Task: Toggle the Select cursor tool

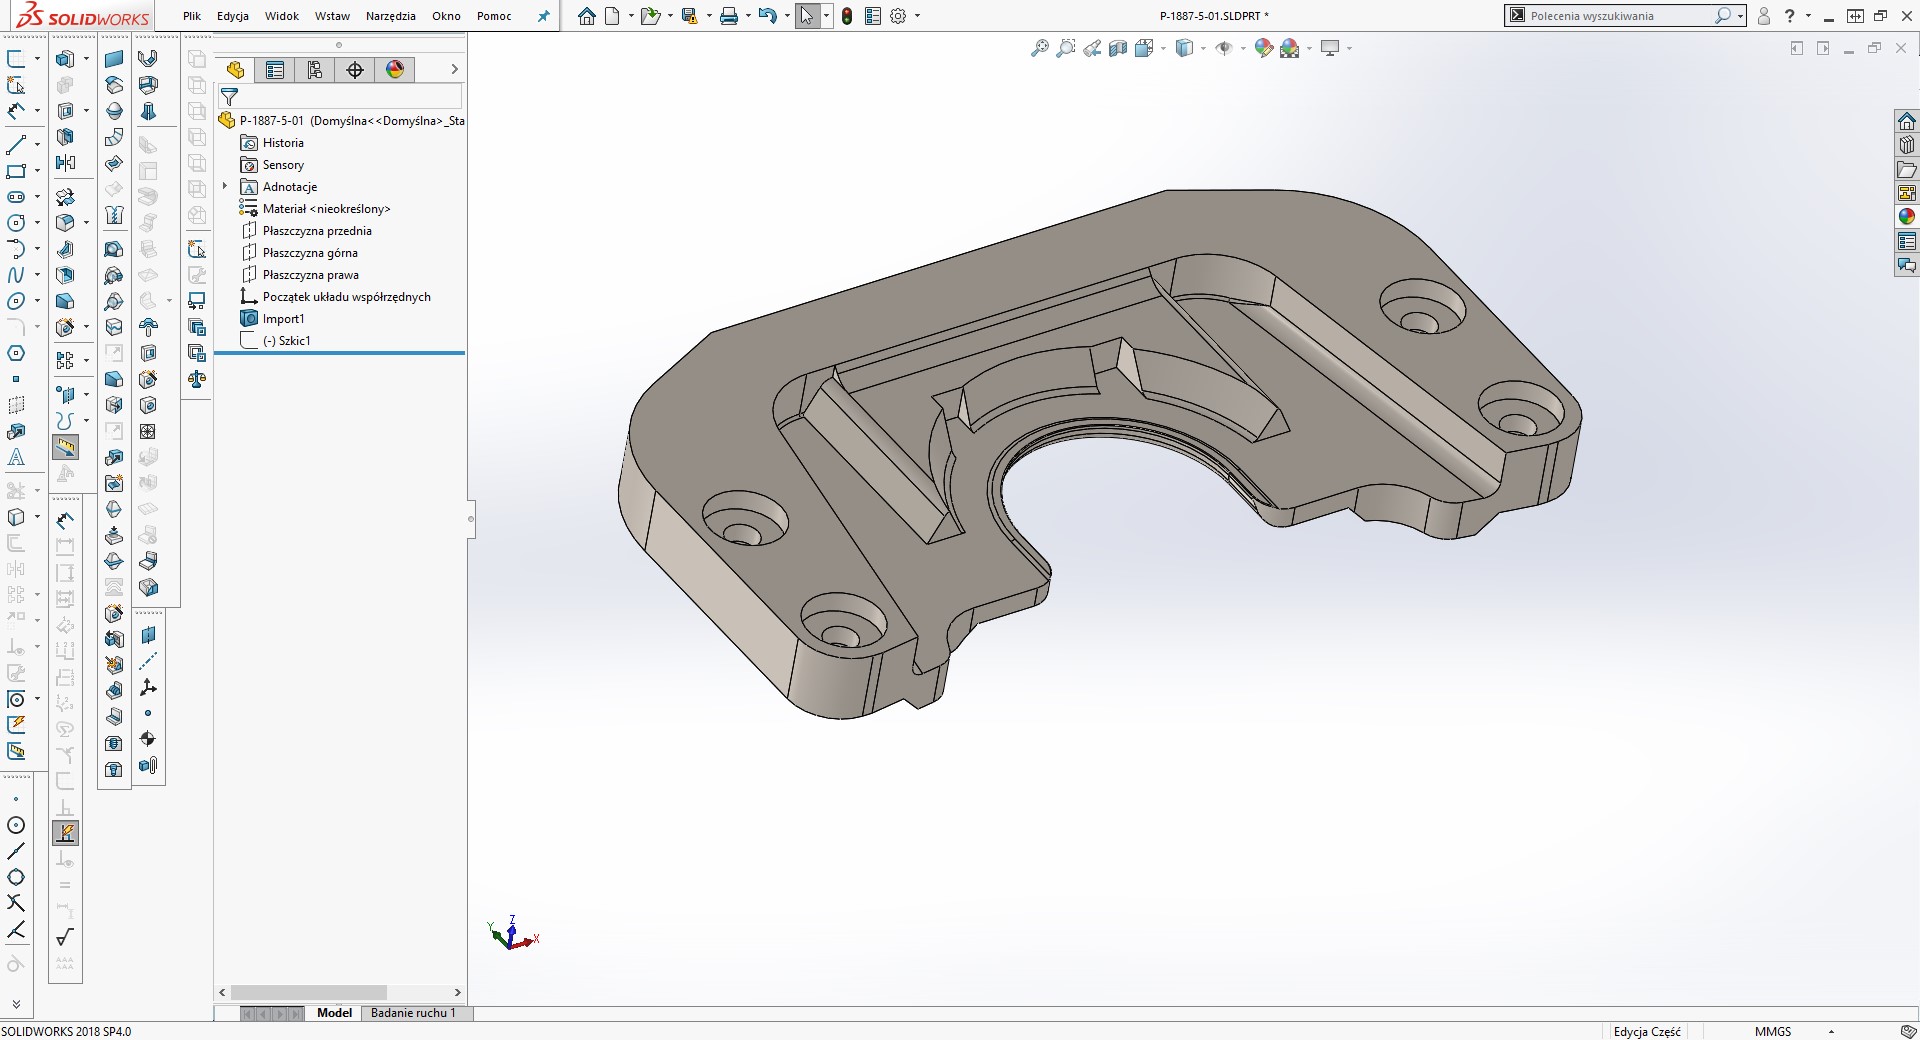Action: coord(807,16)
